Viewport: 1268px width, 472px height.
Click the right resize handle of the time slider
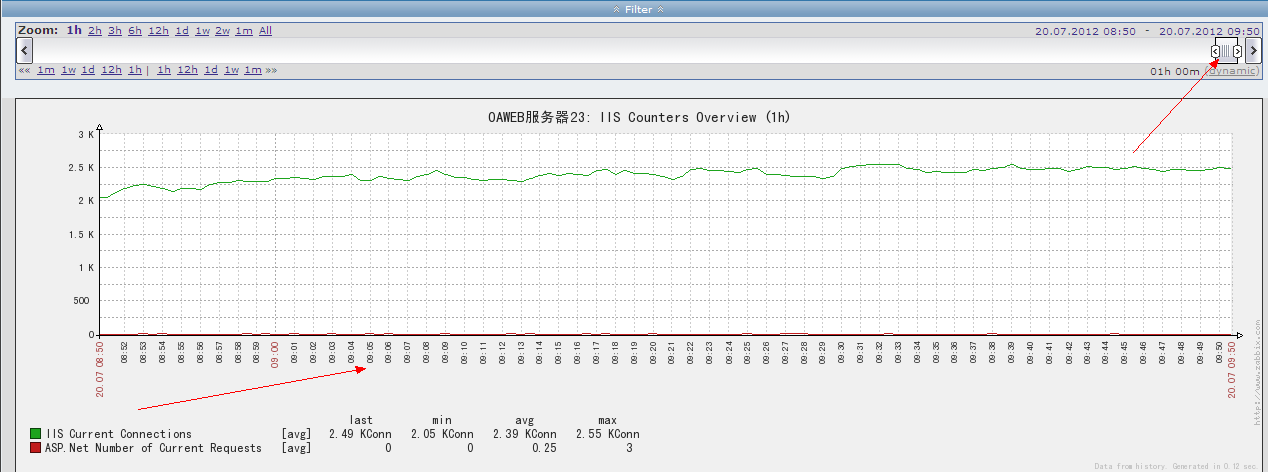pyautogui.click(x=1238, y=51)
